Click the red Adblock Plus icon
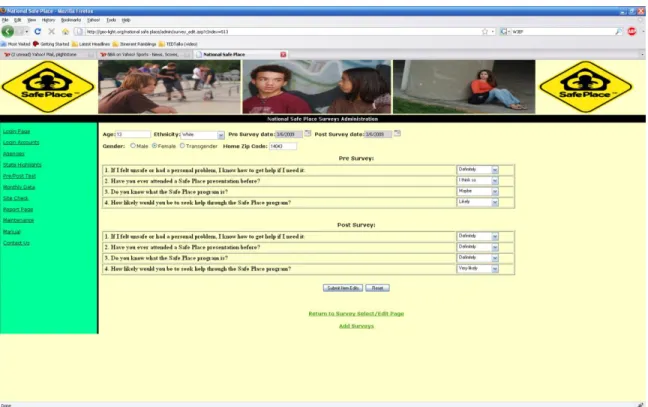Screen dimensions: 648x407 coord(631,31)
